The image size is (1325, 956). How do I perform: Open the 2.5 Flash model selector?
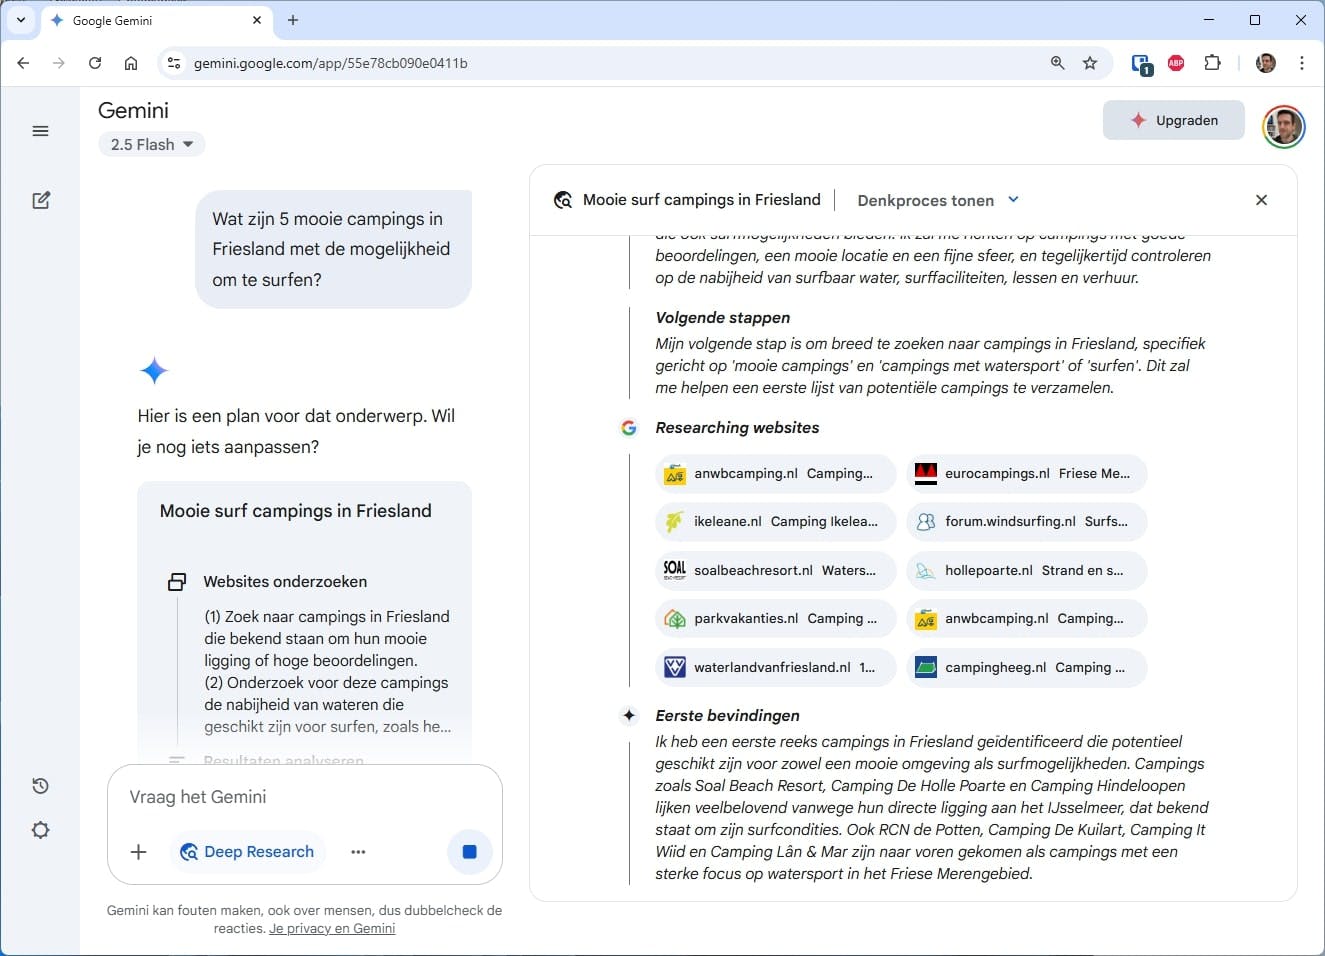pos(152,145)
